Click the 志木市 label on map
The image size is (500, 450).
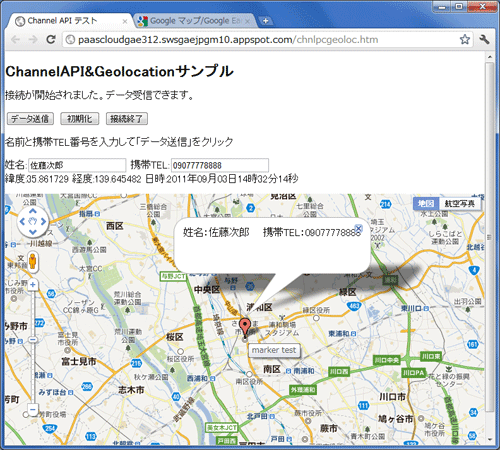tap(131, 390)
